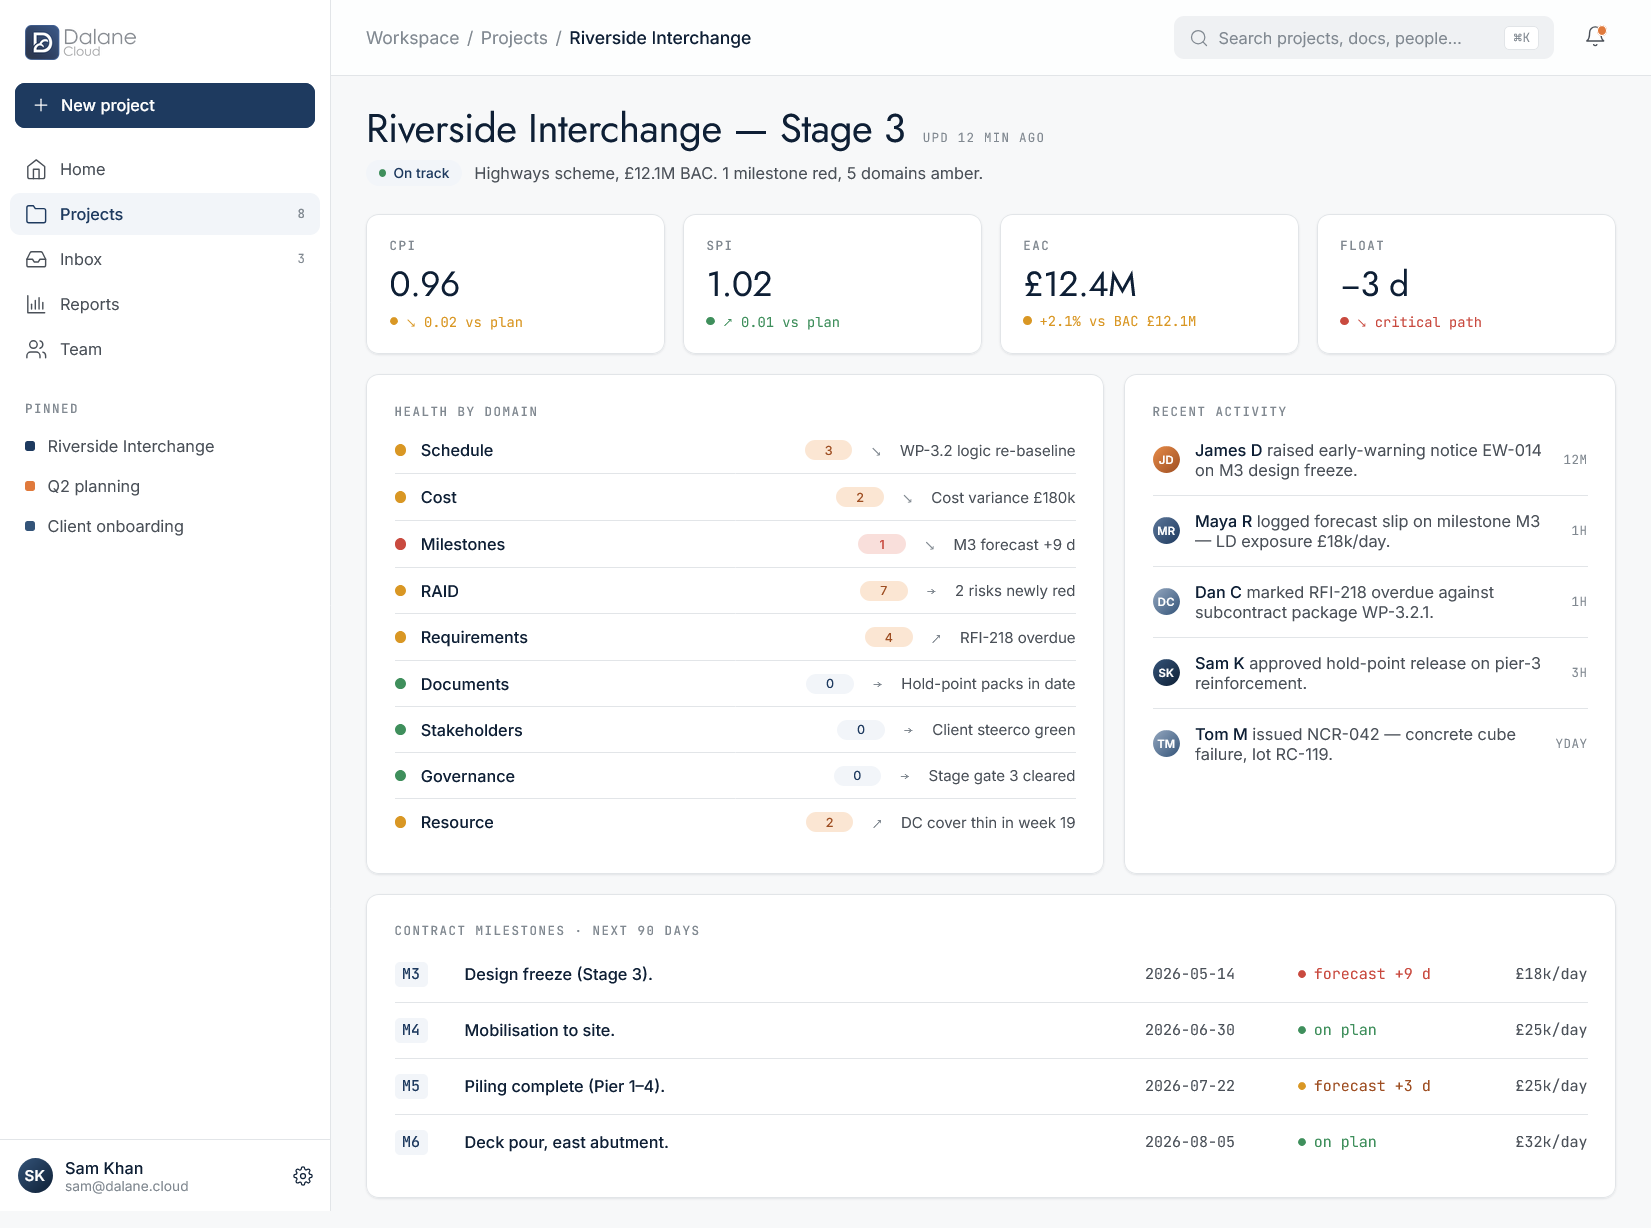Click the On track status pill
Image resolution: width=1651 pixels, height=1228 pixels.
(414, 173)
